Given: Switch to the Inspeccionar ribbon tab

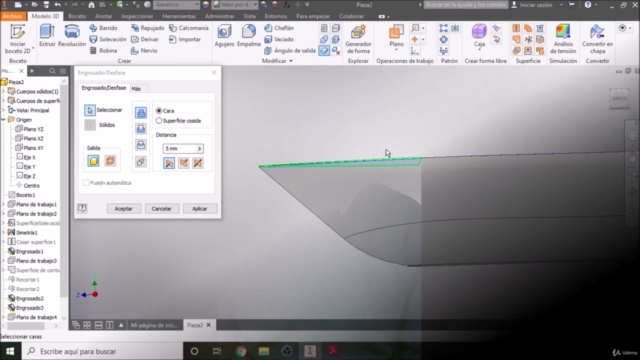Looking at the screenshot, I should (x=137, y=16).
